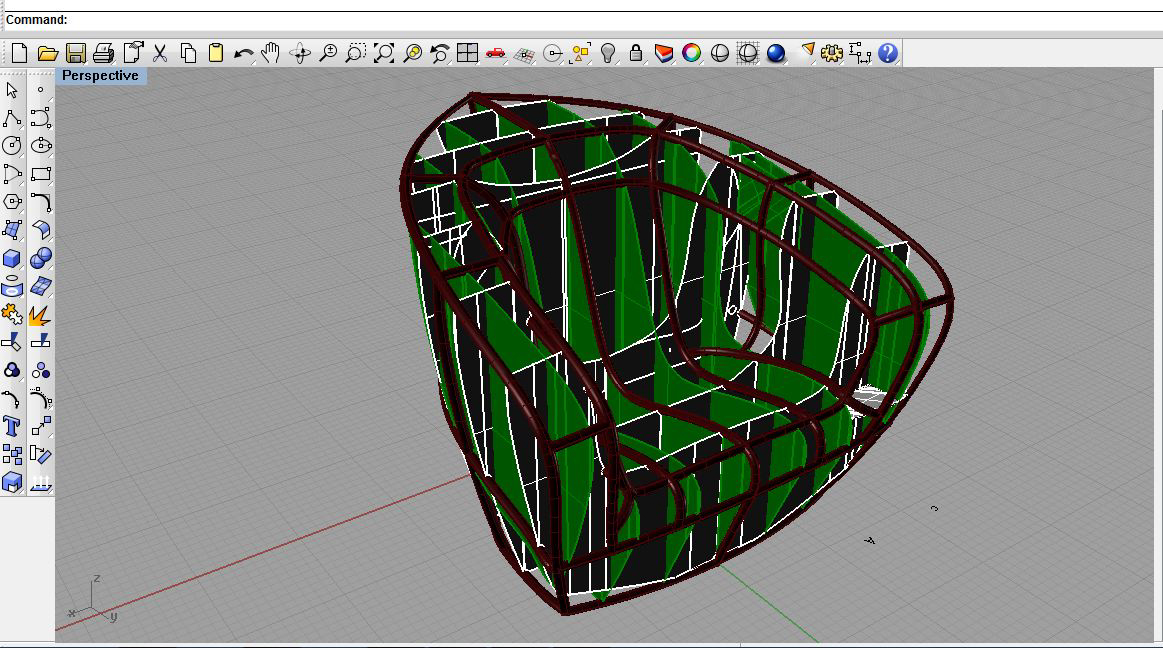This screenshot has width=1163, height=648.
Task: Click the Zoom window icon
Action: pyautogui.click(x=356, y=53)
